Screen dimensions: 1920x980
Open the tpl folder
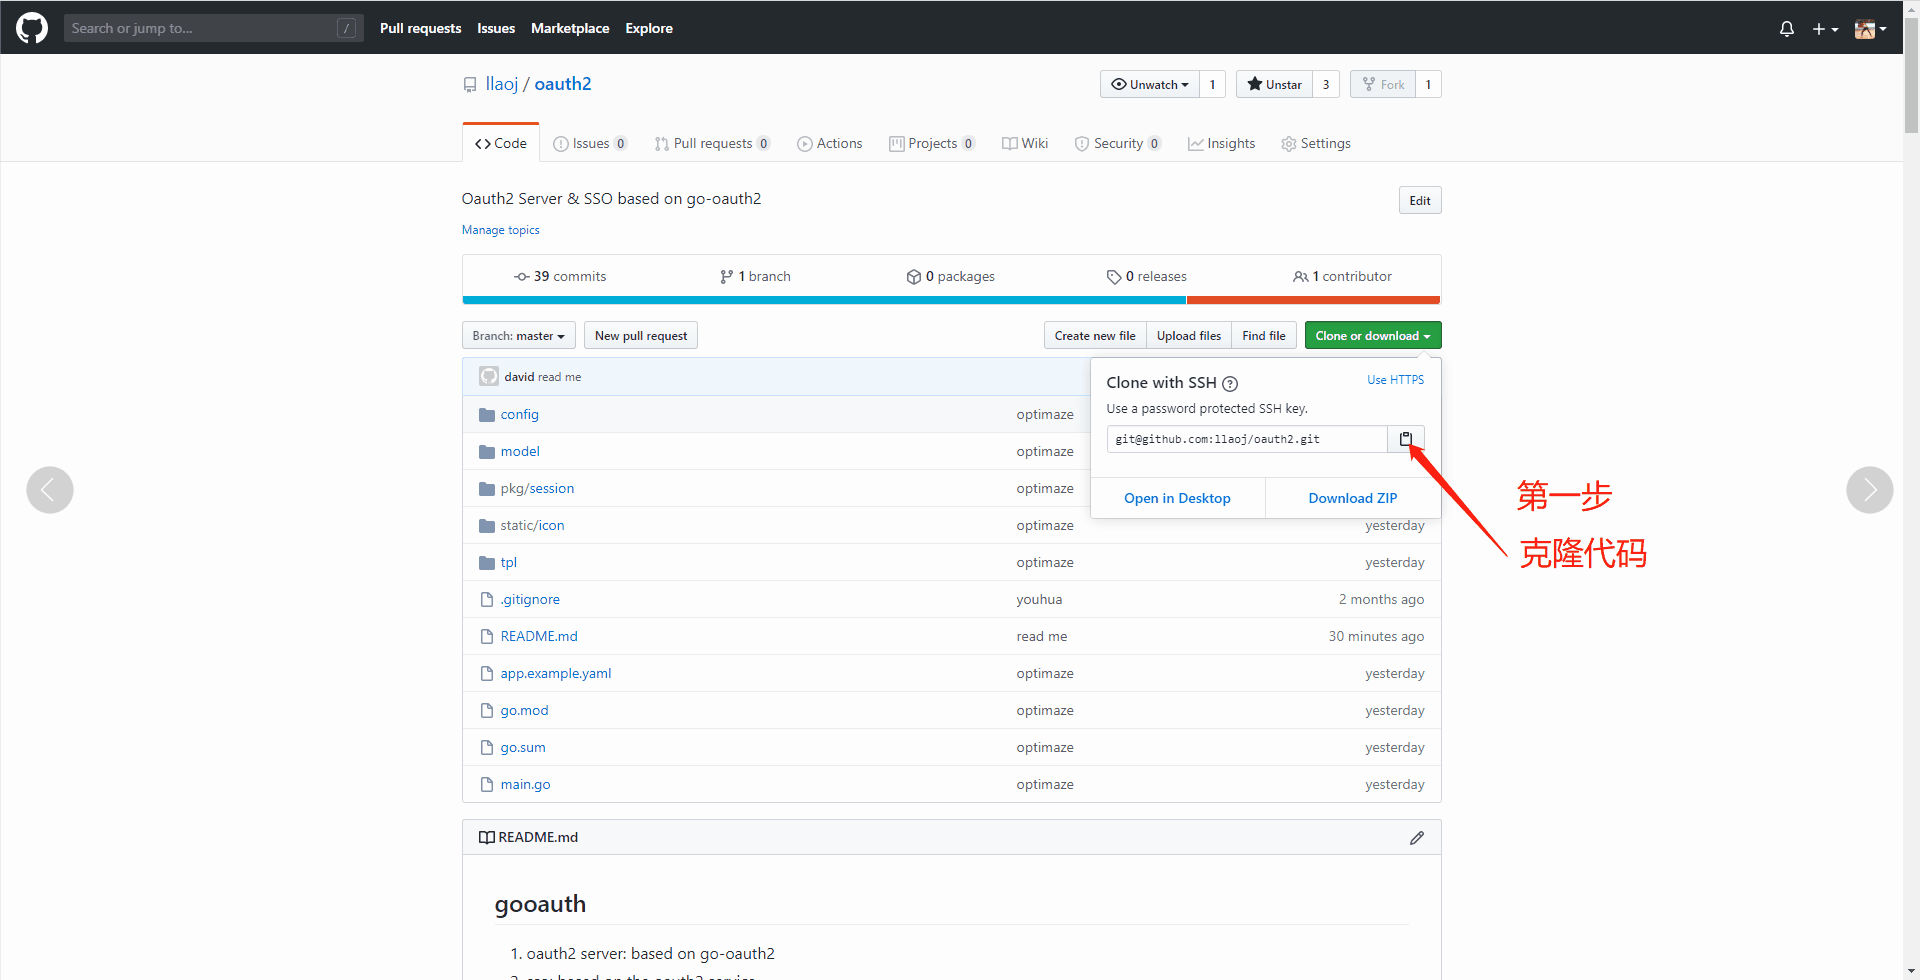(x=508, y=563)
